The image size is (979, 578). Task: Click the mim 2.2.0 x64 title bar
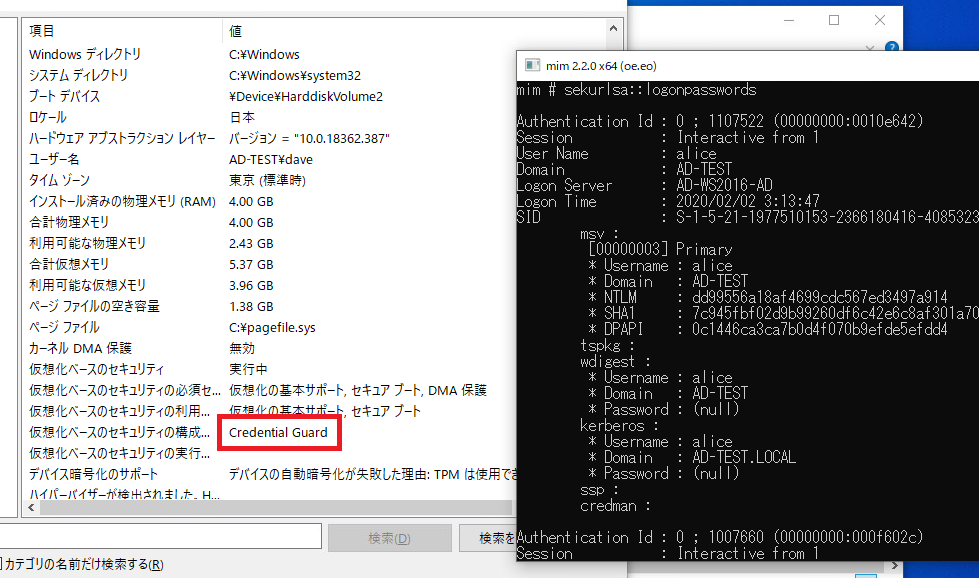point(748,66)
